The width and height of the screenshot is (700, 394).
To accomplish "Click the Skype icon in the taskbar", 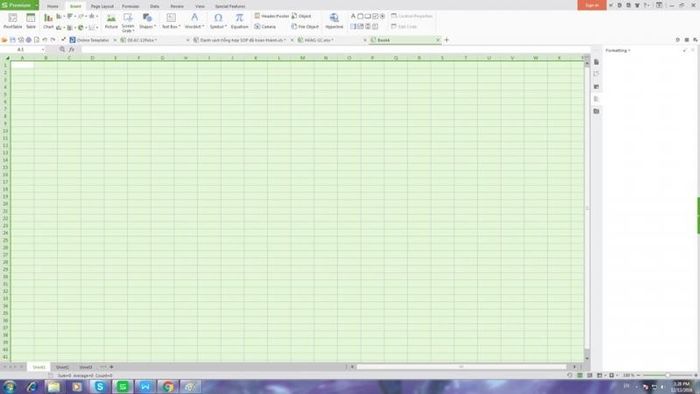I will [100, 387].
